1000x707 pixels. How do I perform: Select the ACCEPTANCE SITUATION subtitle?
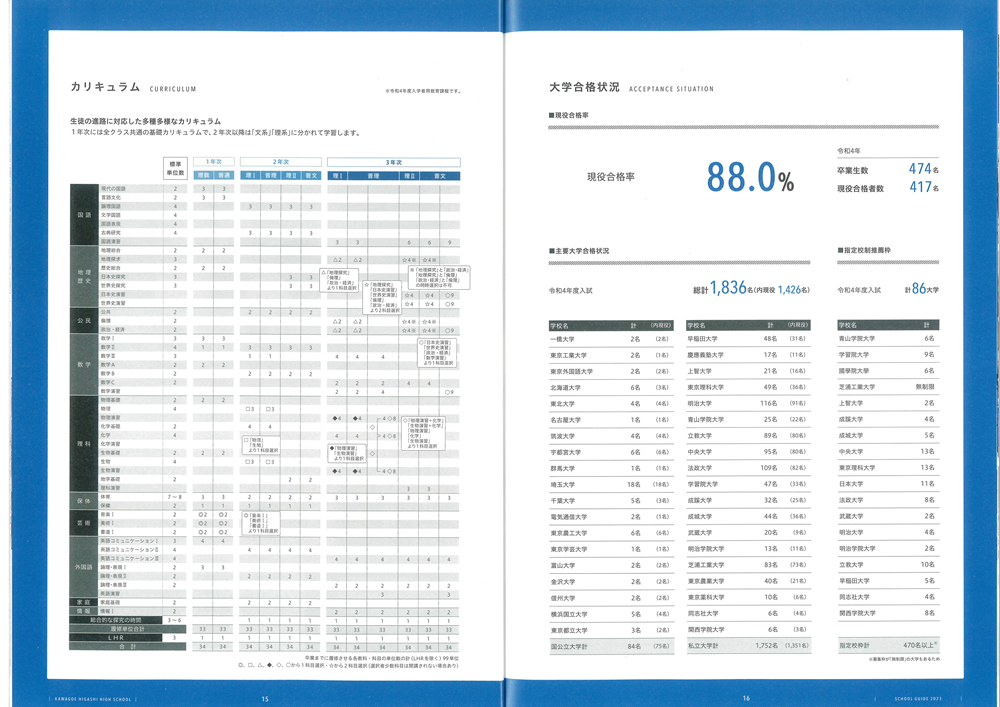[671, 89]
